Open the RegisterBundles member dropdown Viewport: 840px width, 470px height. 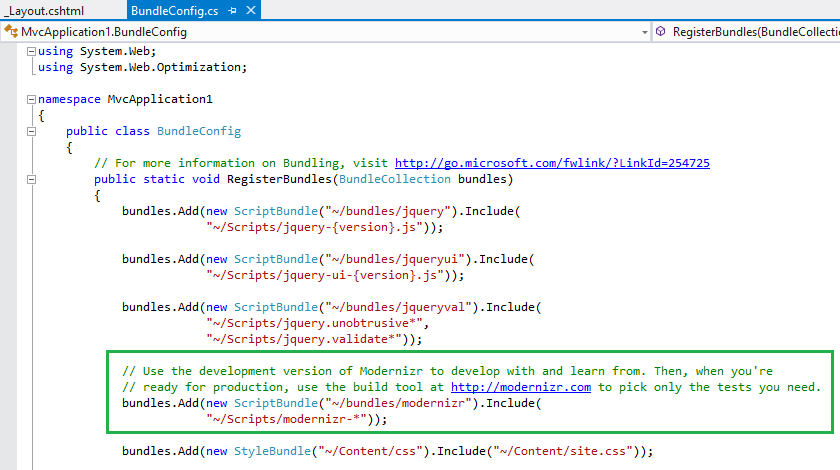tap(755, 32)
